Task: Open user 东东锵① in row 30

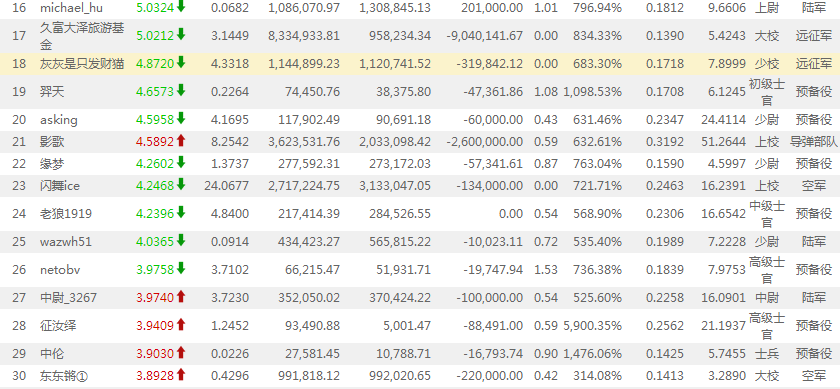Action: tap(64, 376)
